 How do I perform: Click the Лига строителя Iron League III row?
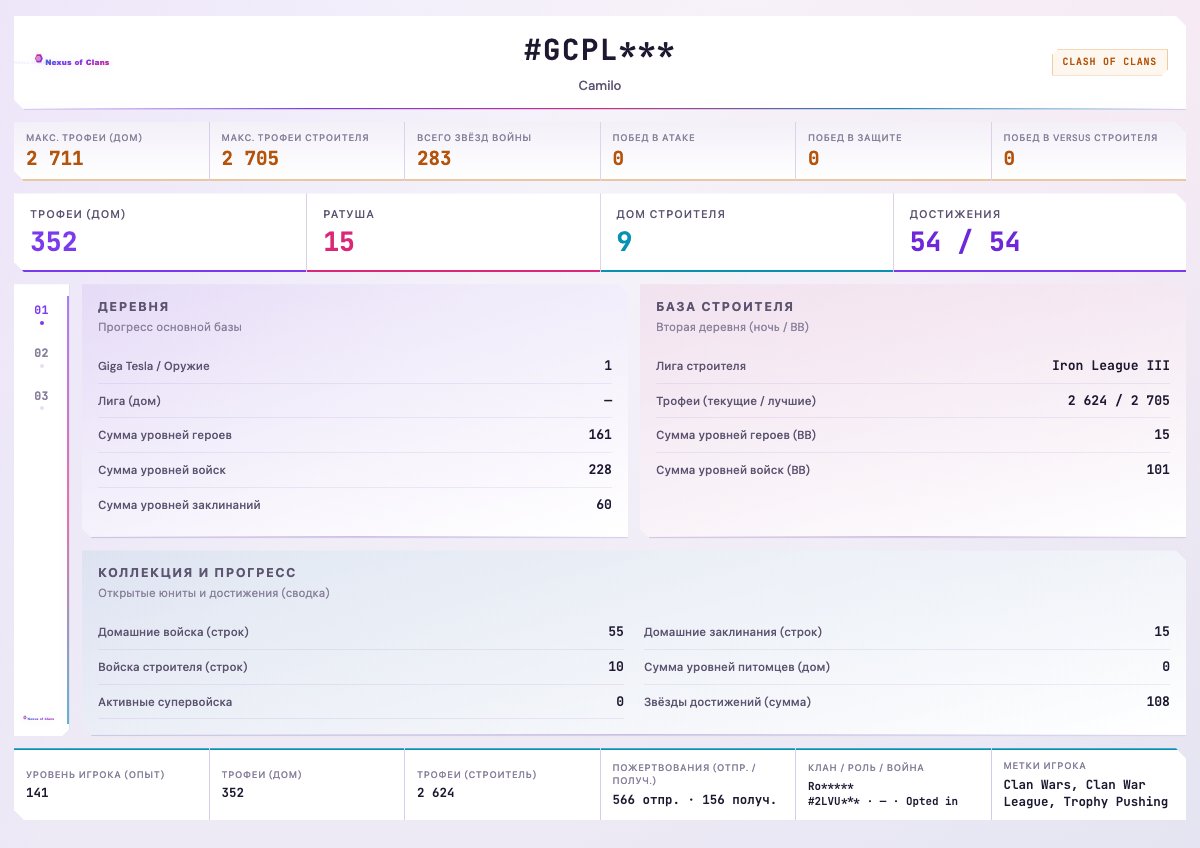pyautogui.click(x=913, y=366)
